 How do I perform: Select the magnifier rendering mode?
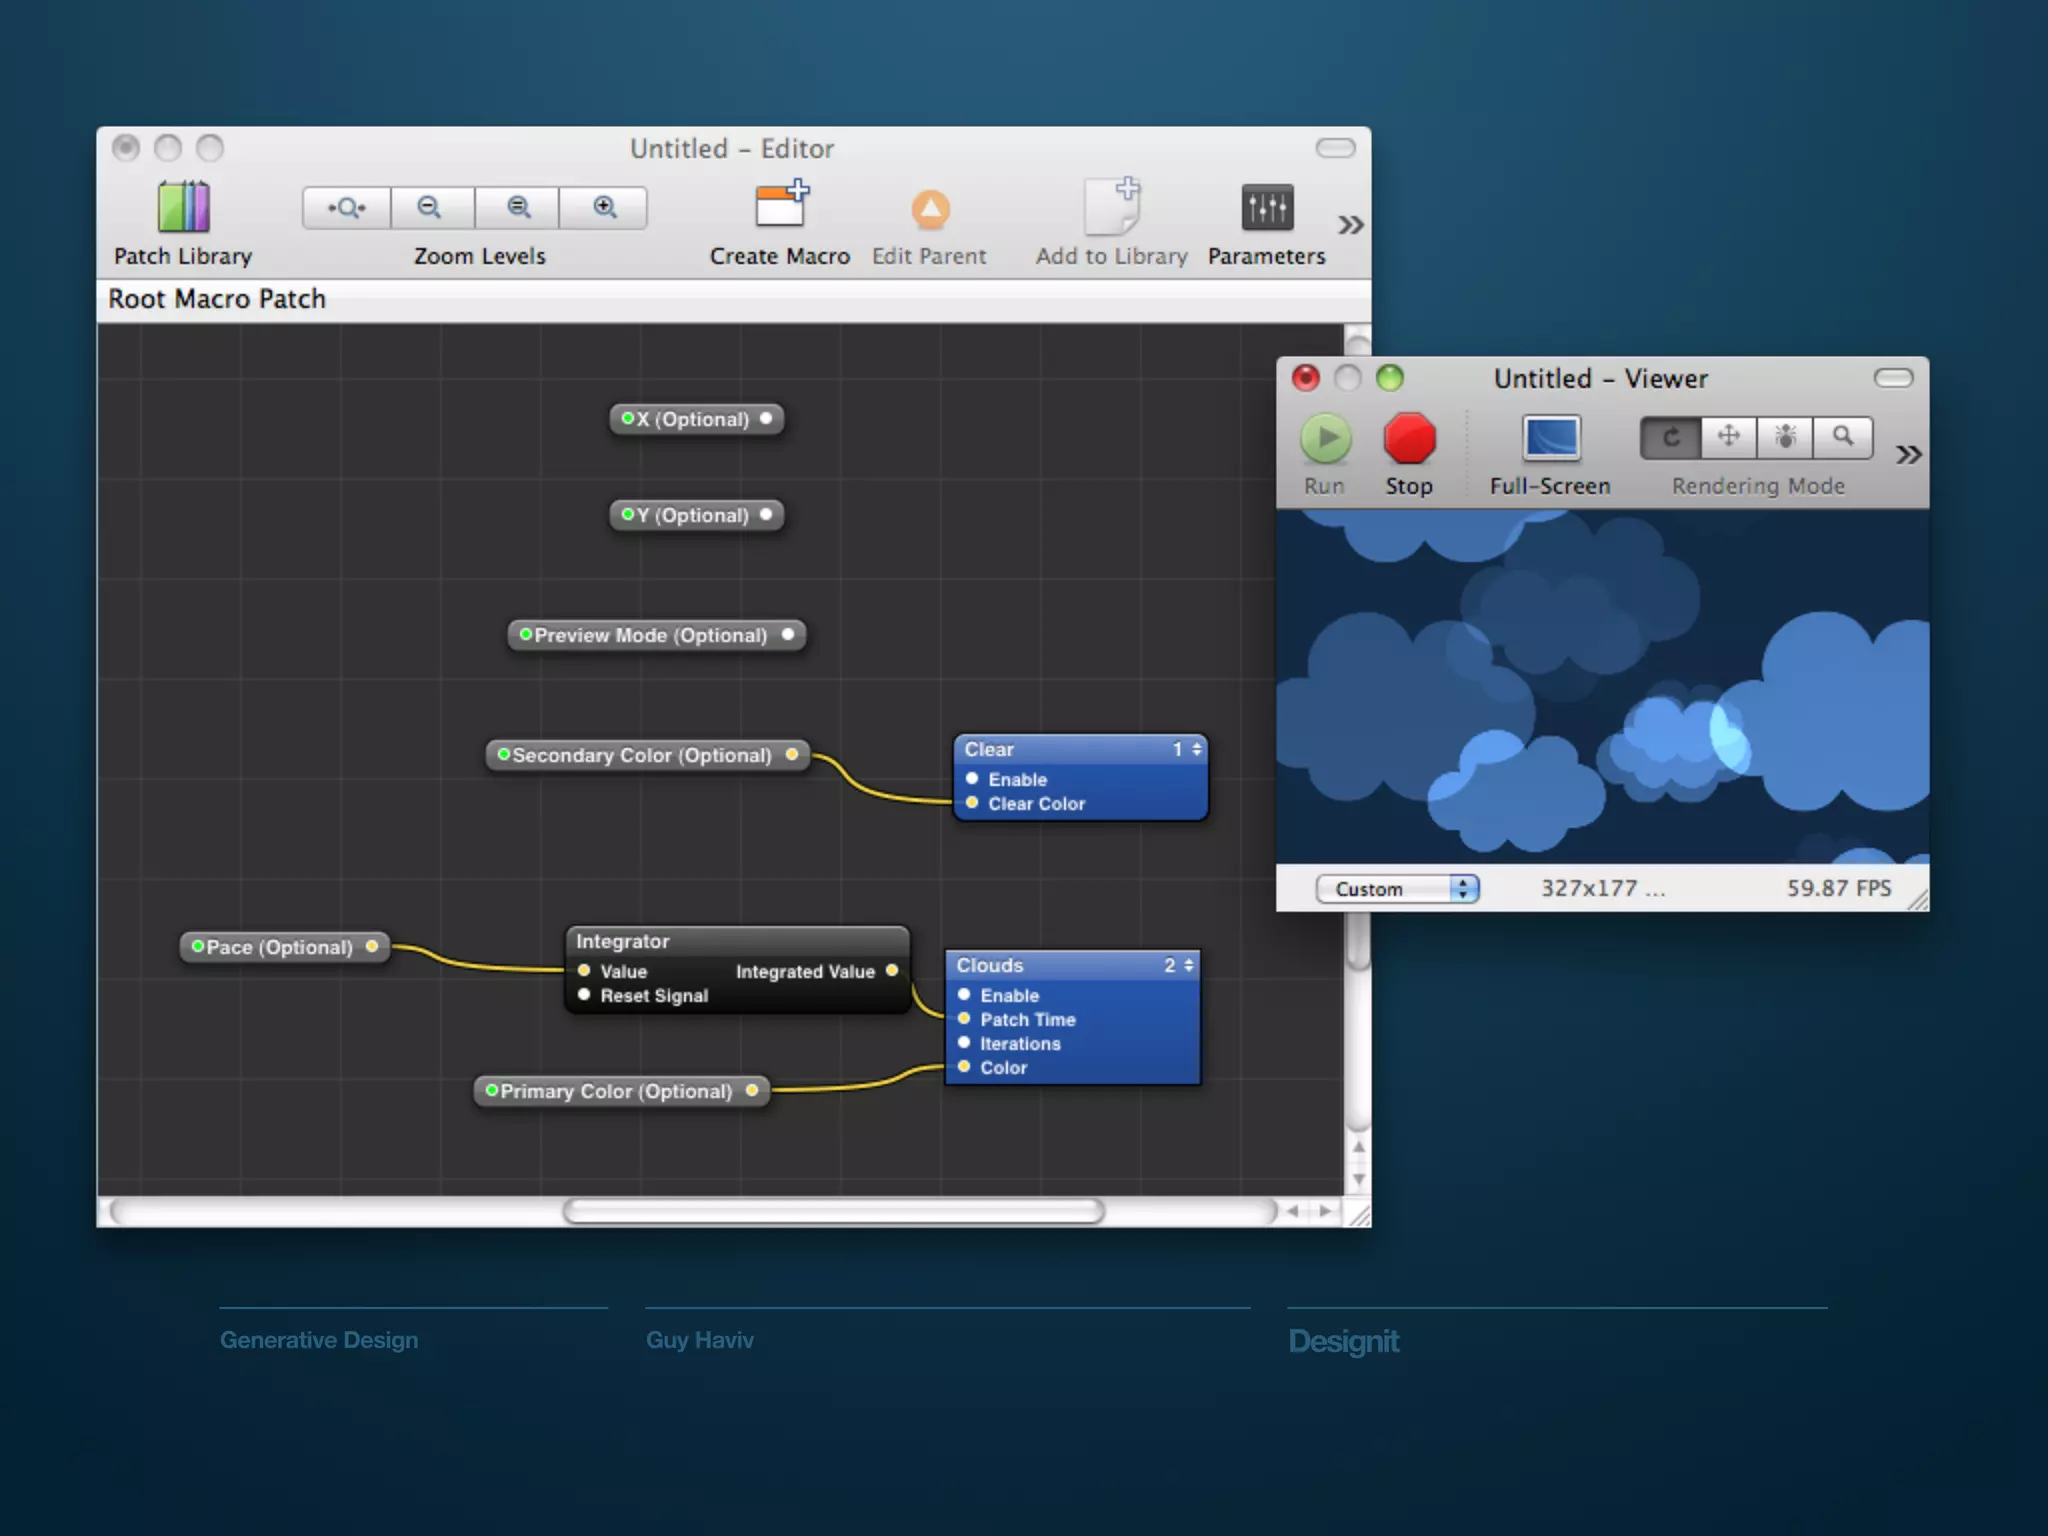pos(1843,438)
